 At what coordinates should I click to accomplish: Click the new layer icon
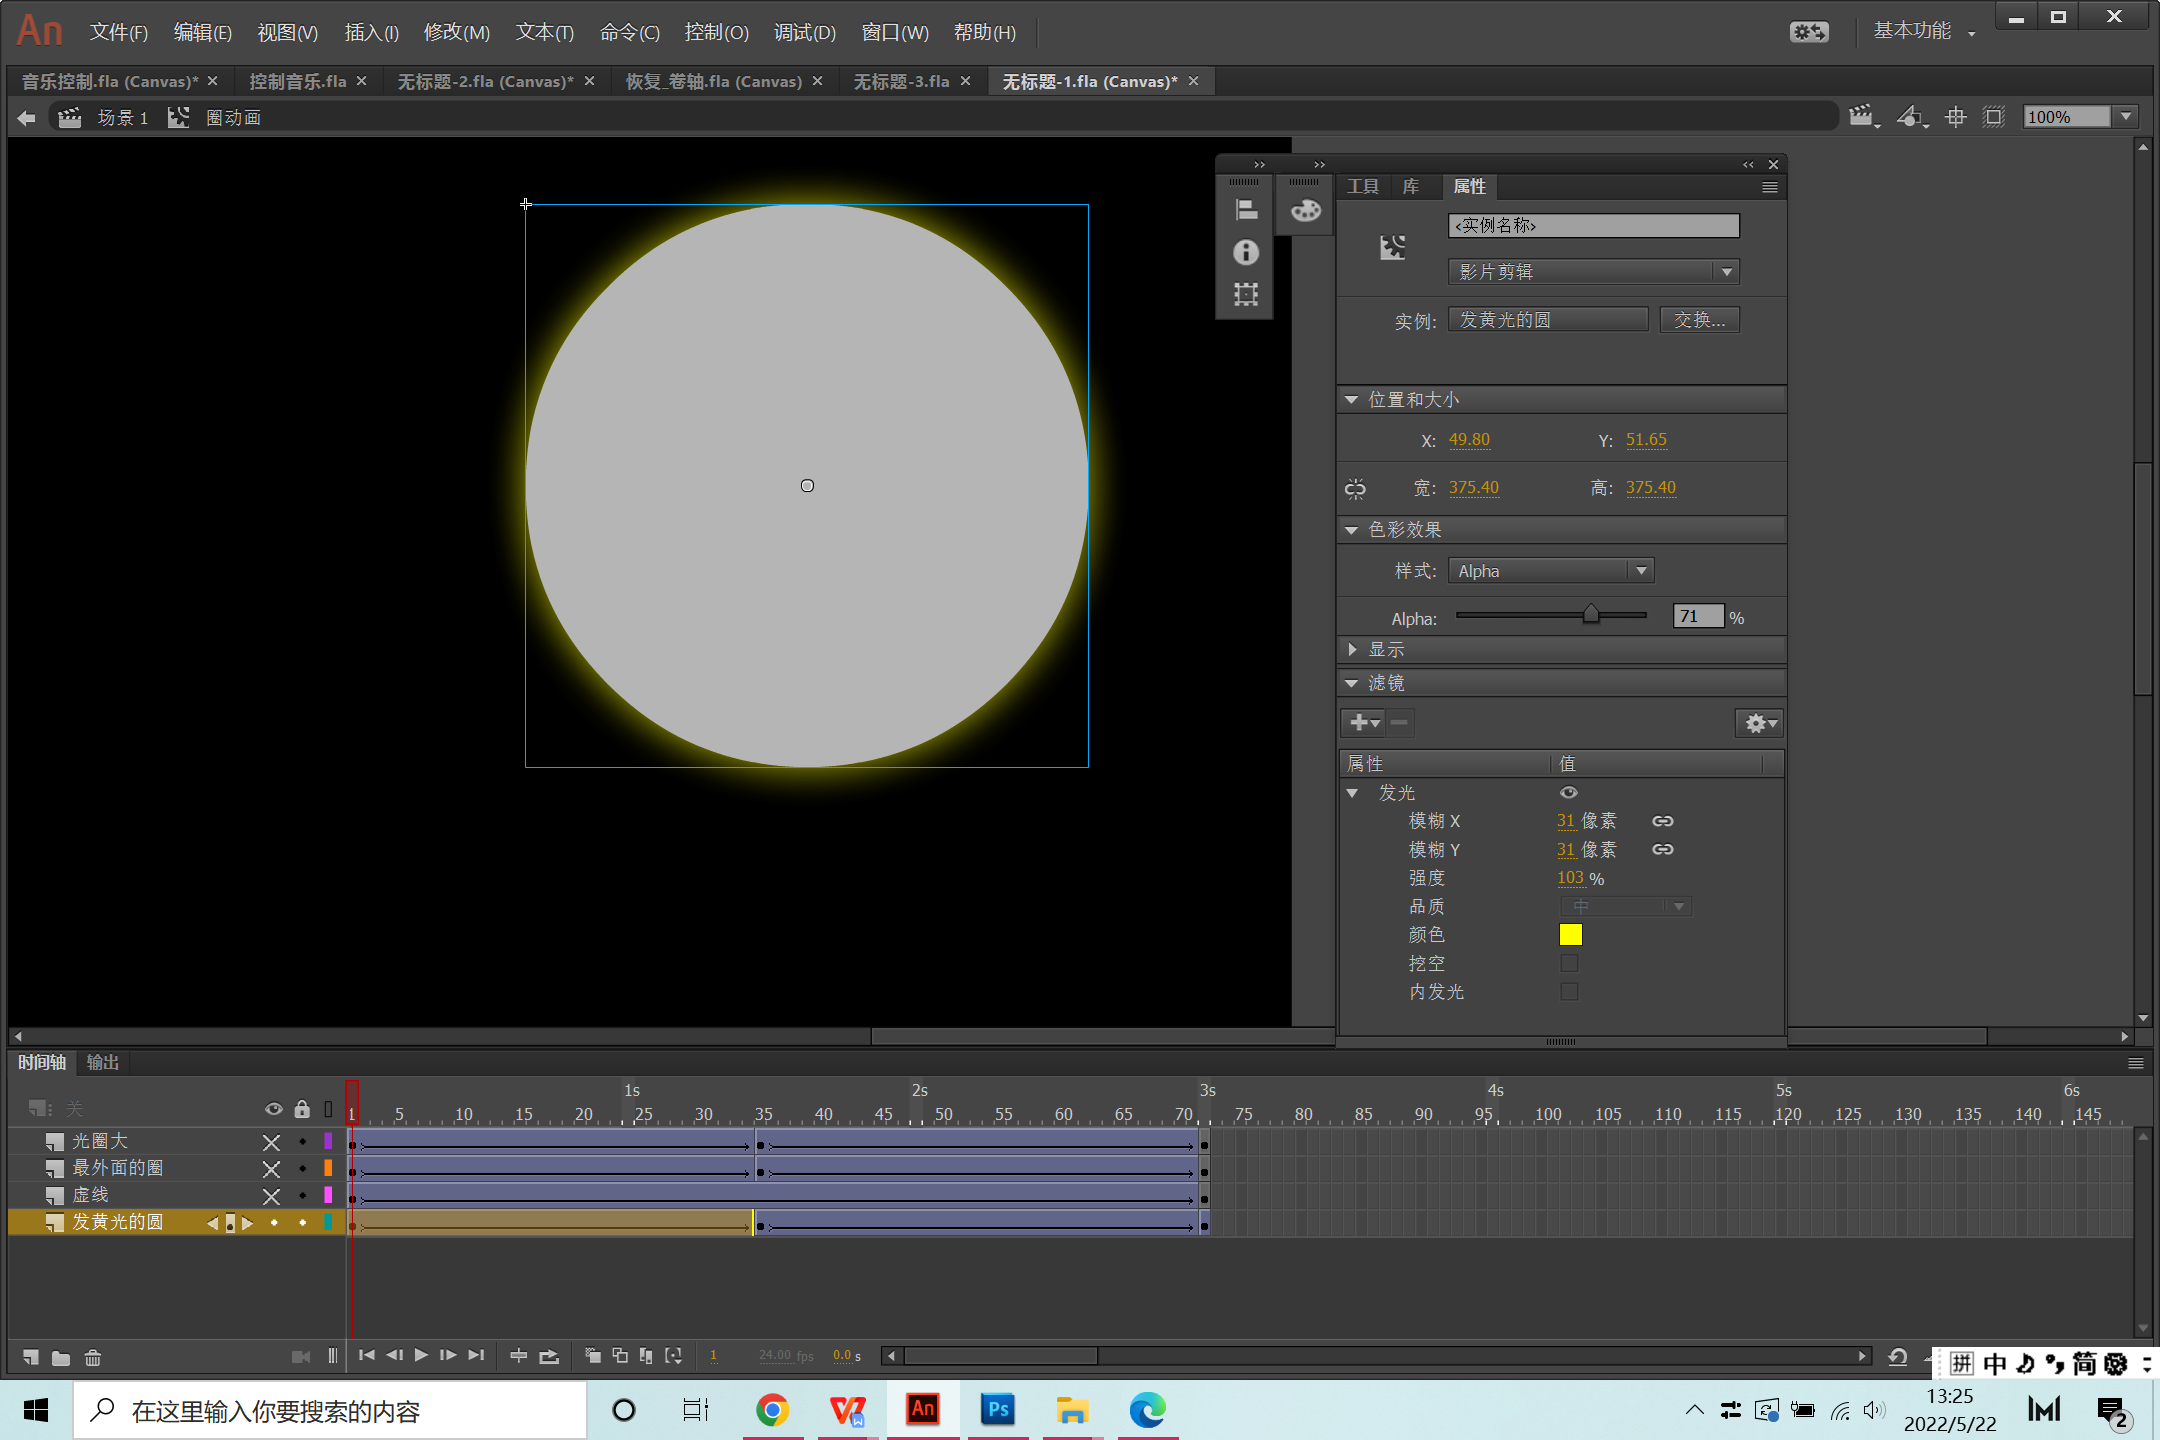point(30,1357)
